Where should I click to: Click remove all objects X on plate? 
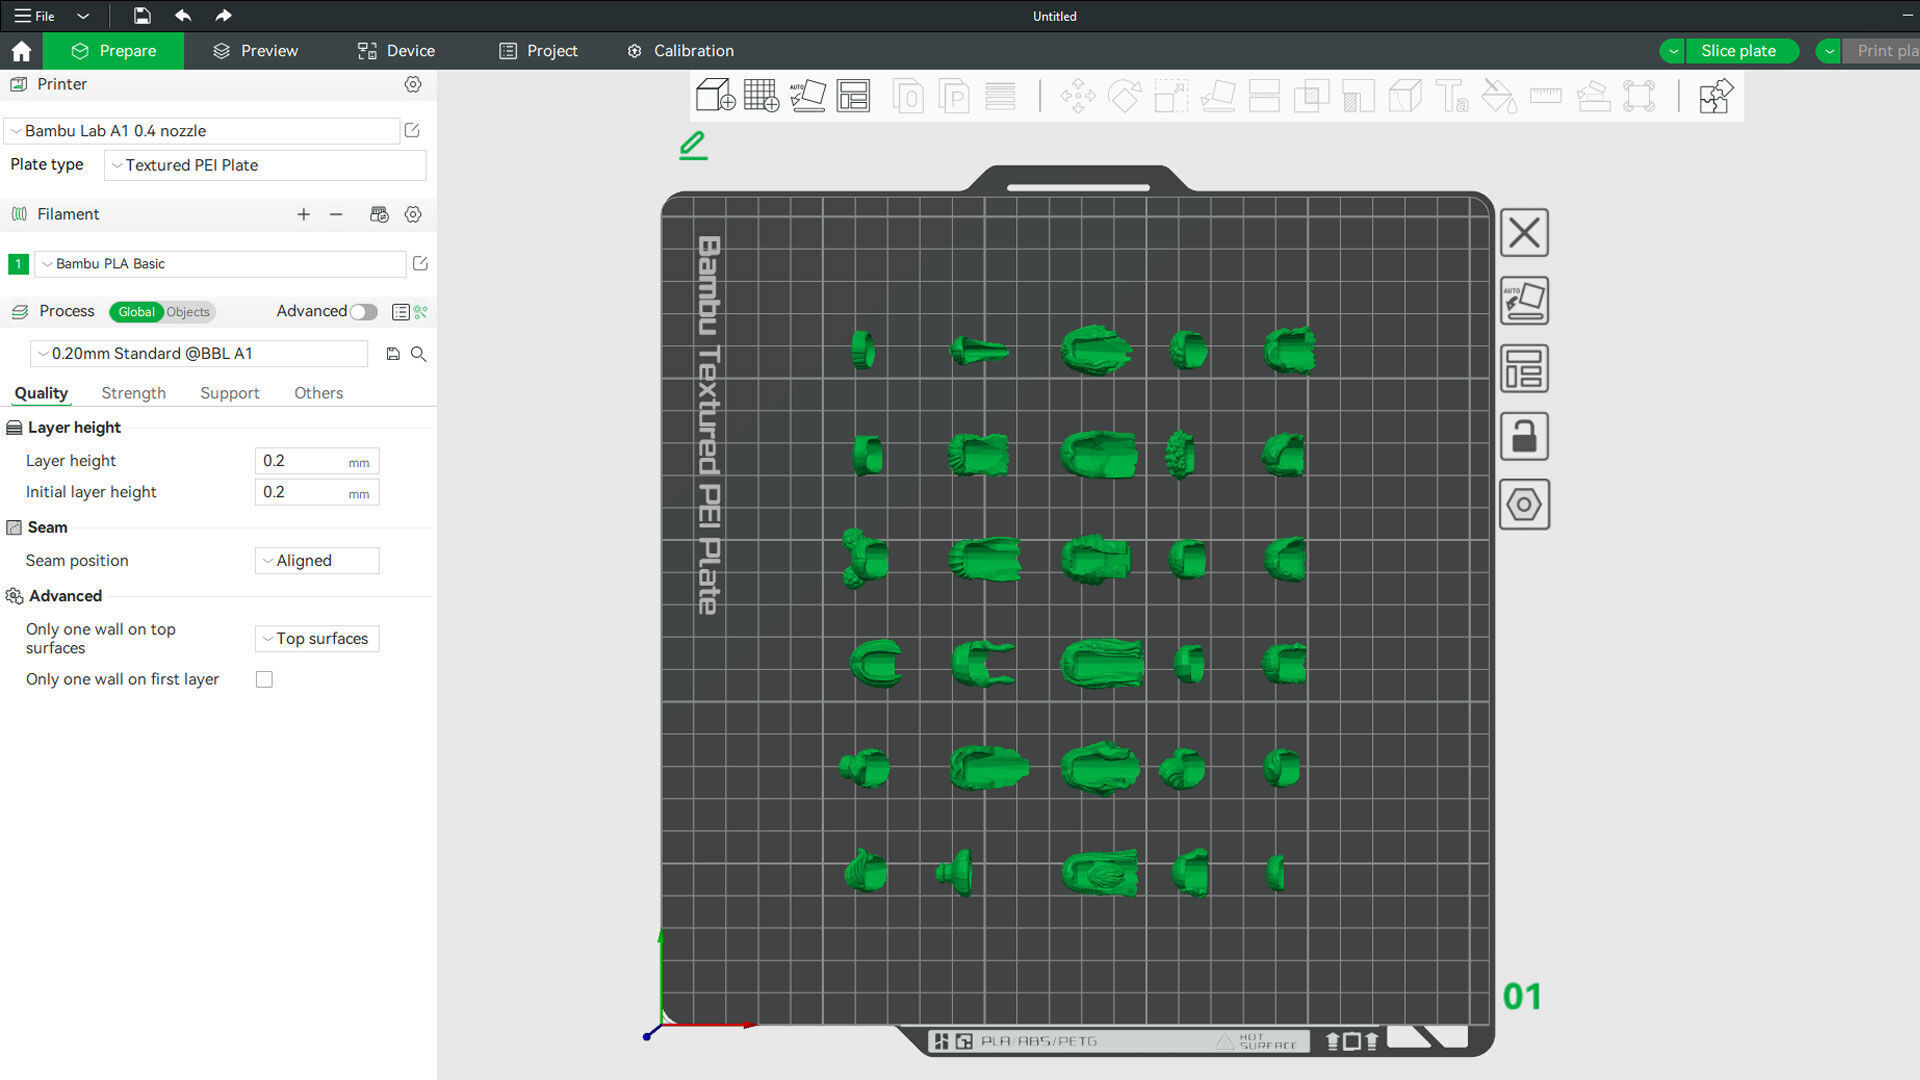pos(1524,233)
